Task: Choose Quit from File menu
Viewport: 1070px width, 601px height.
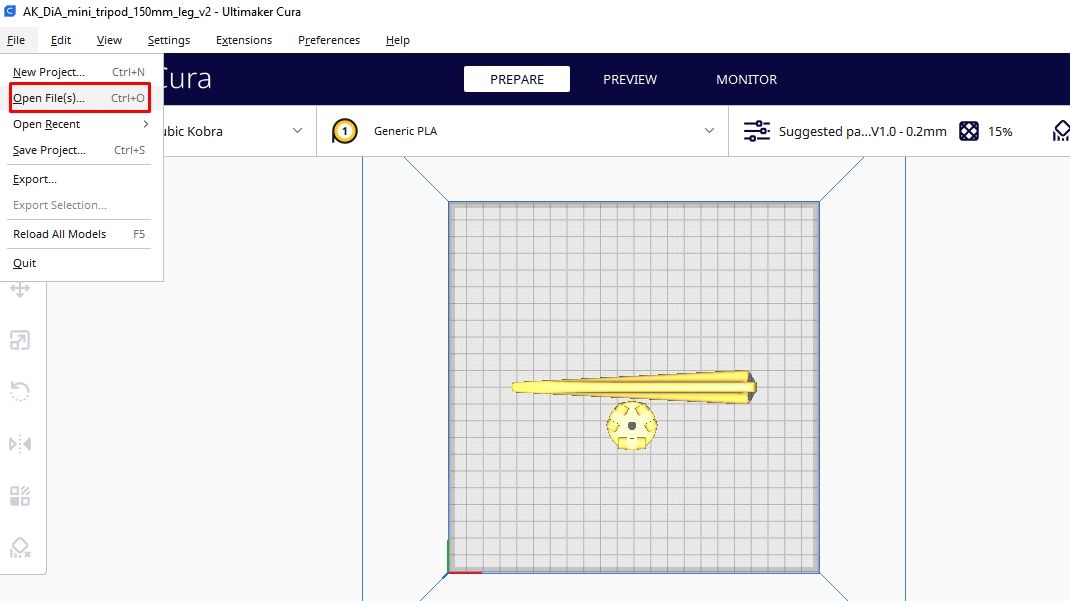Action: [x=79, y=263]
